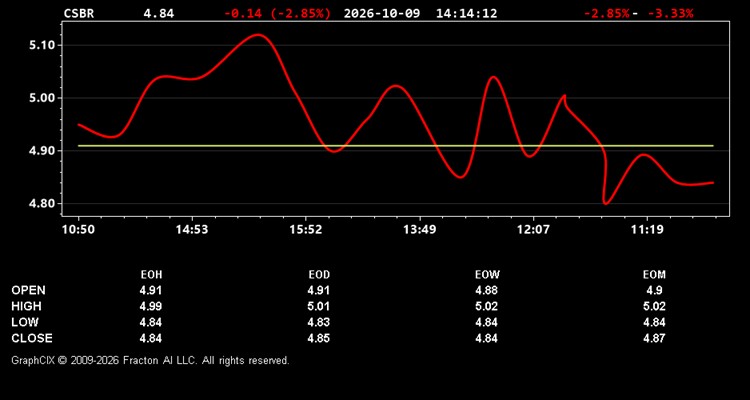
Task: Click the 5.10 y-axis label
Action: coord(43,45)
